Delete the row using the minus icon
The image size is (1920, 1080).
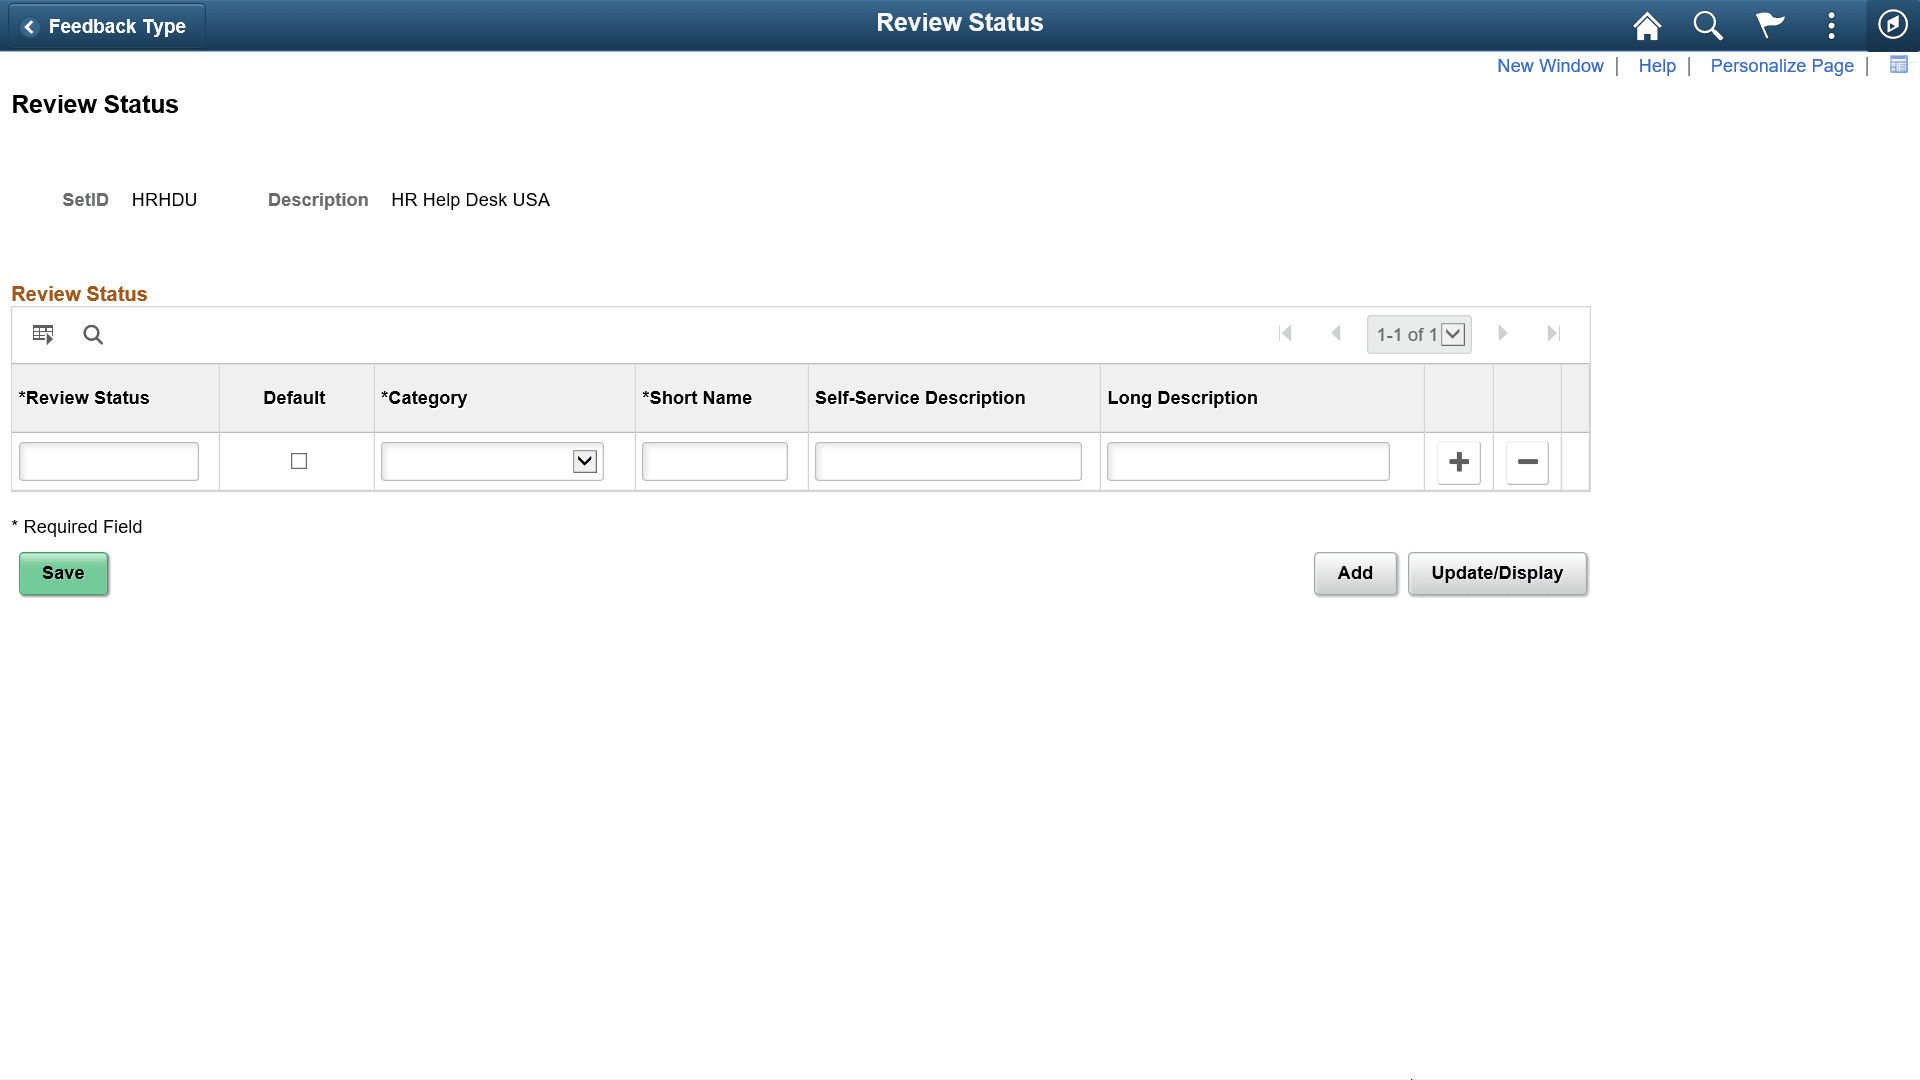point(1526,461)
